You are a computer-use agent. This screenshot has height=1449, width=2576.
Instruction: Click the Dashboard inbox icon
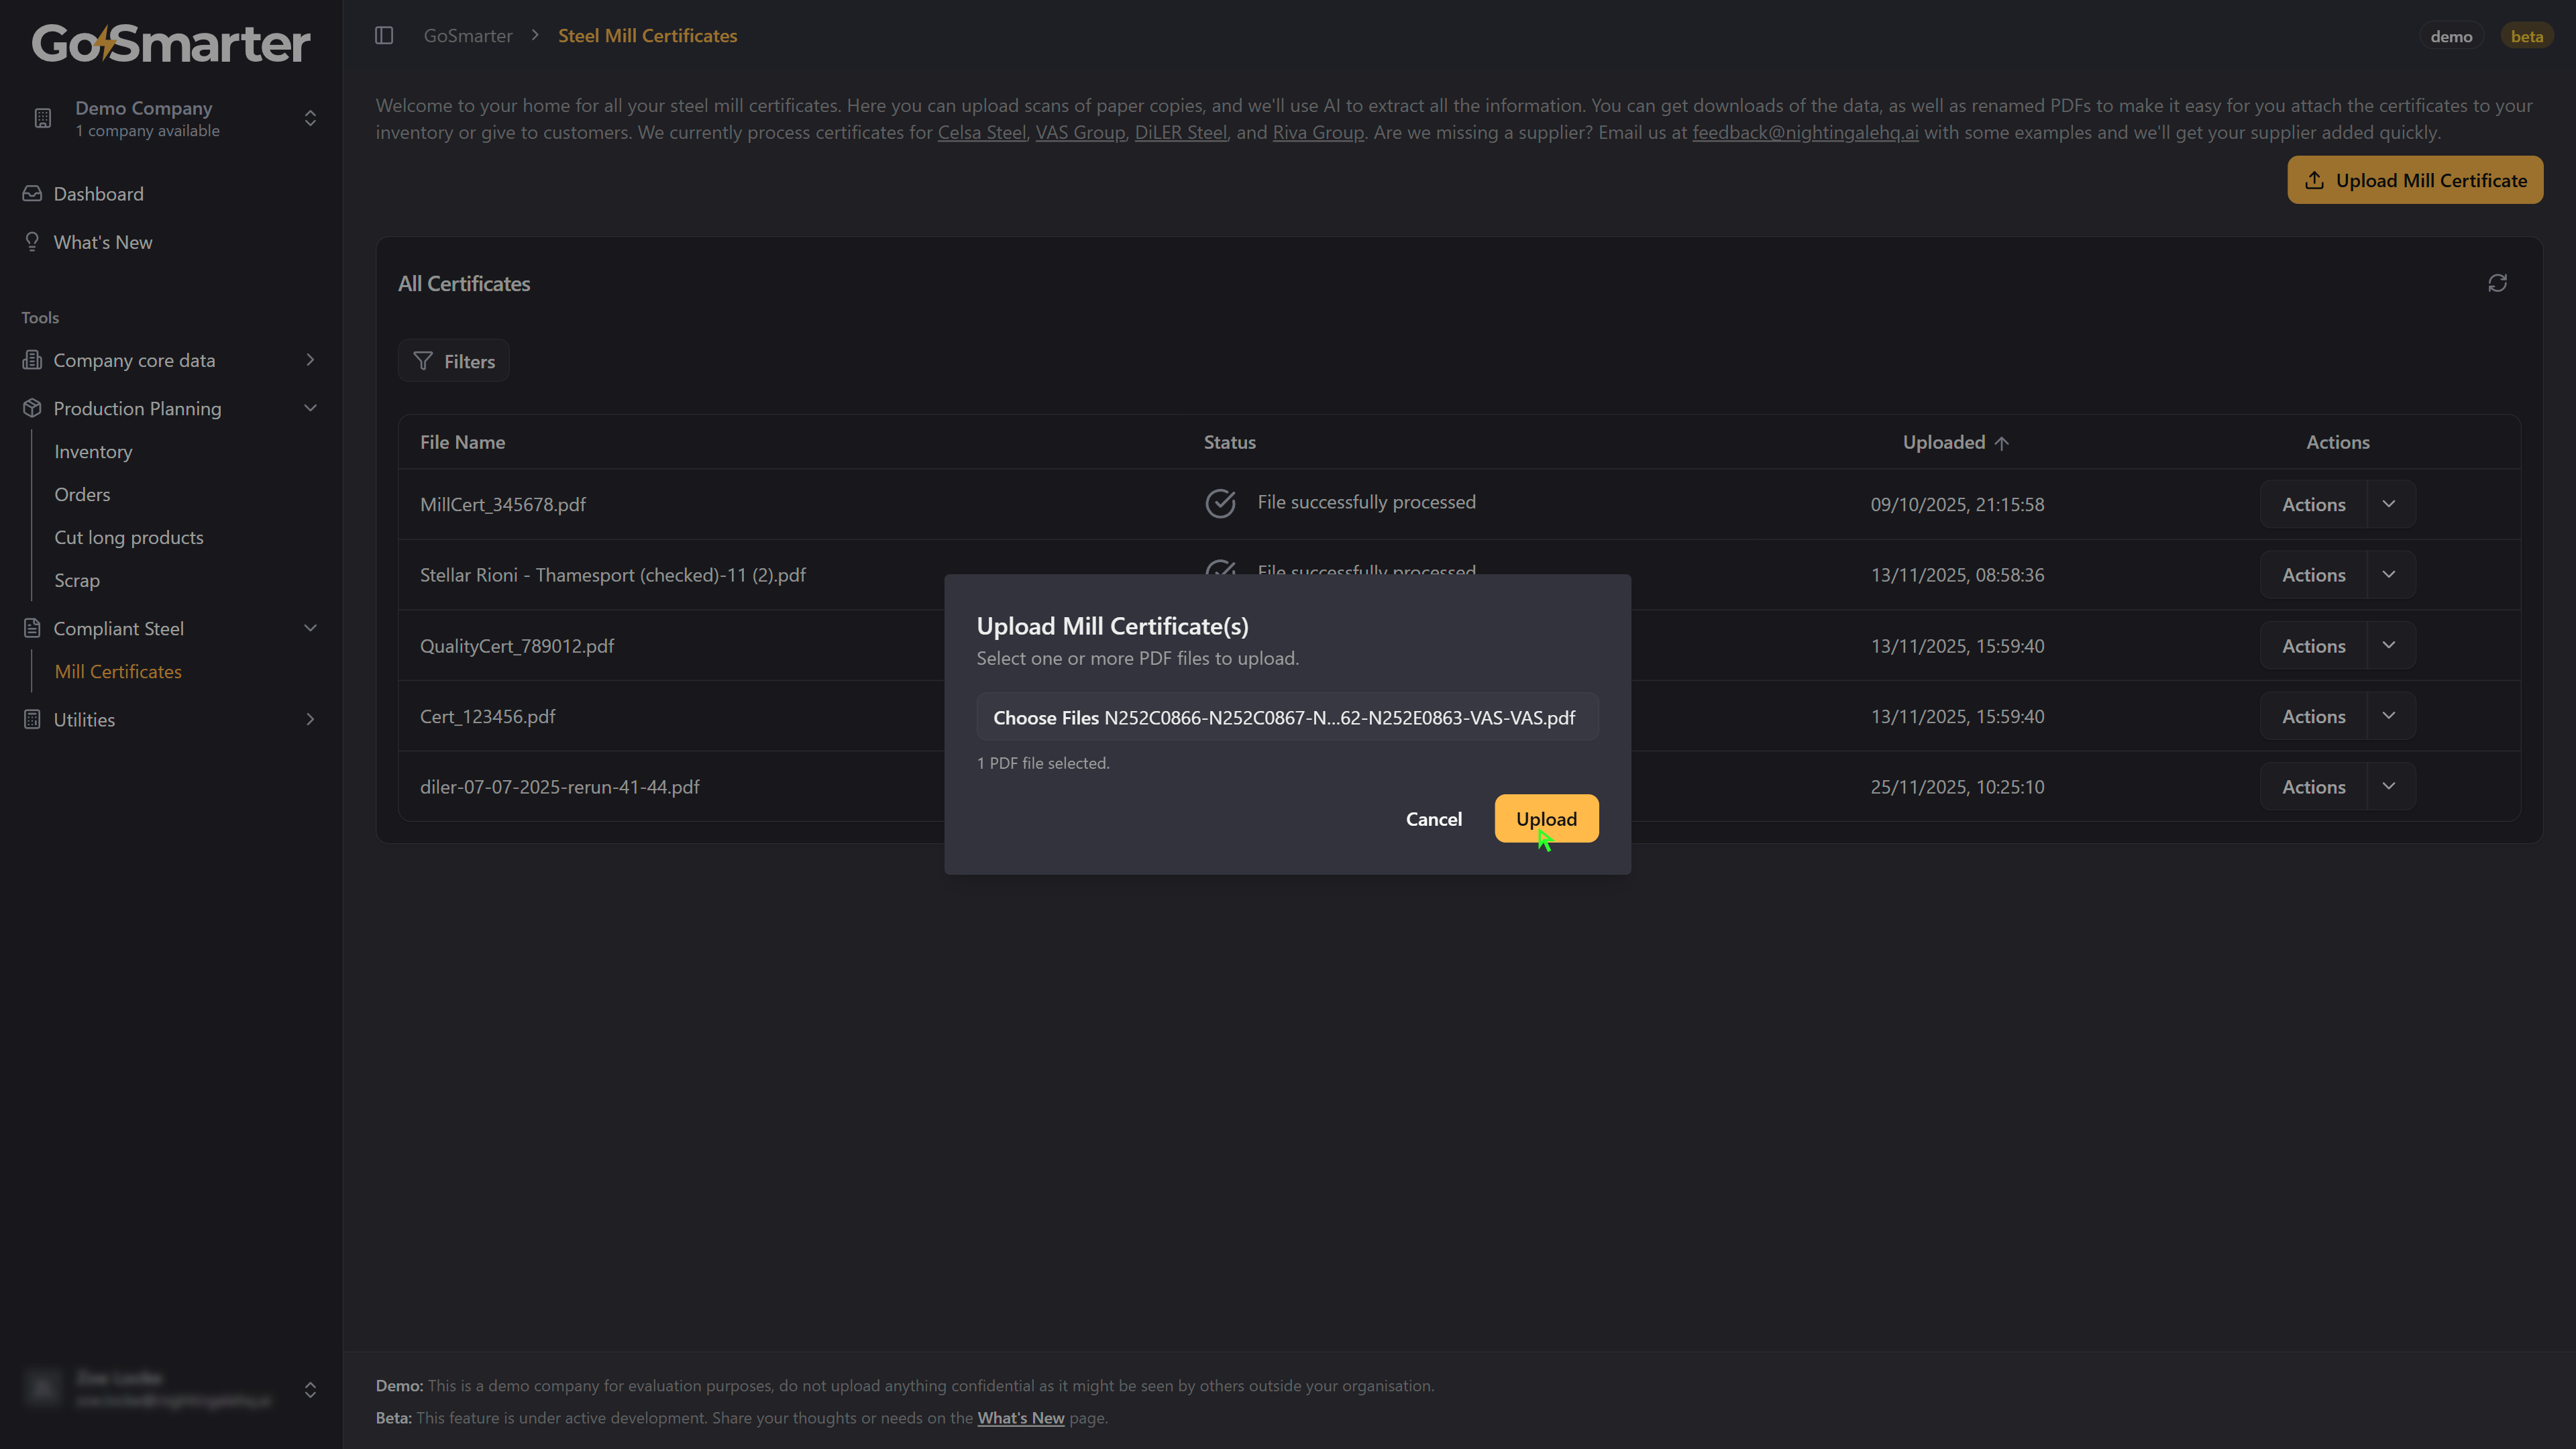point(32,194)
